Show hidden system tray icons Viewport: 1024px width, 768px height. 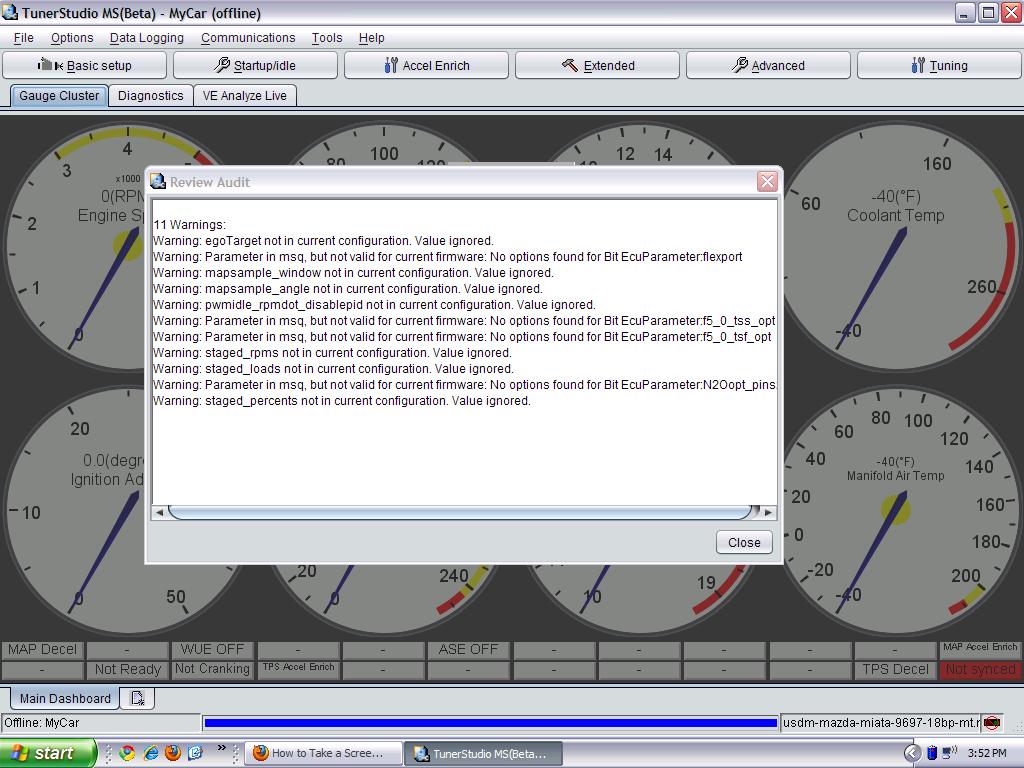click(912, 753)
